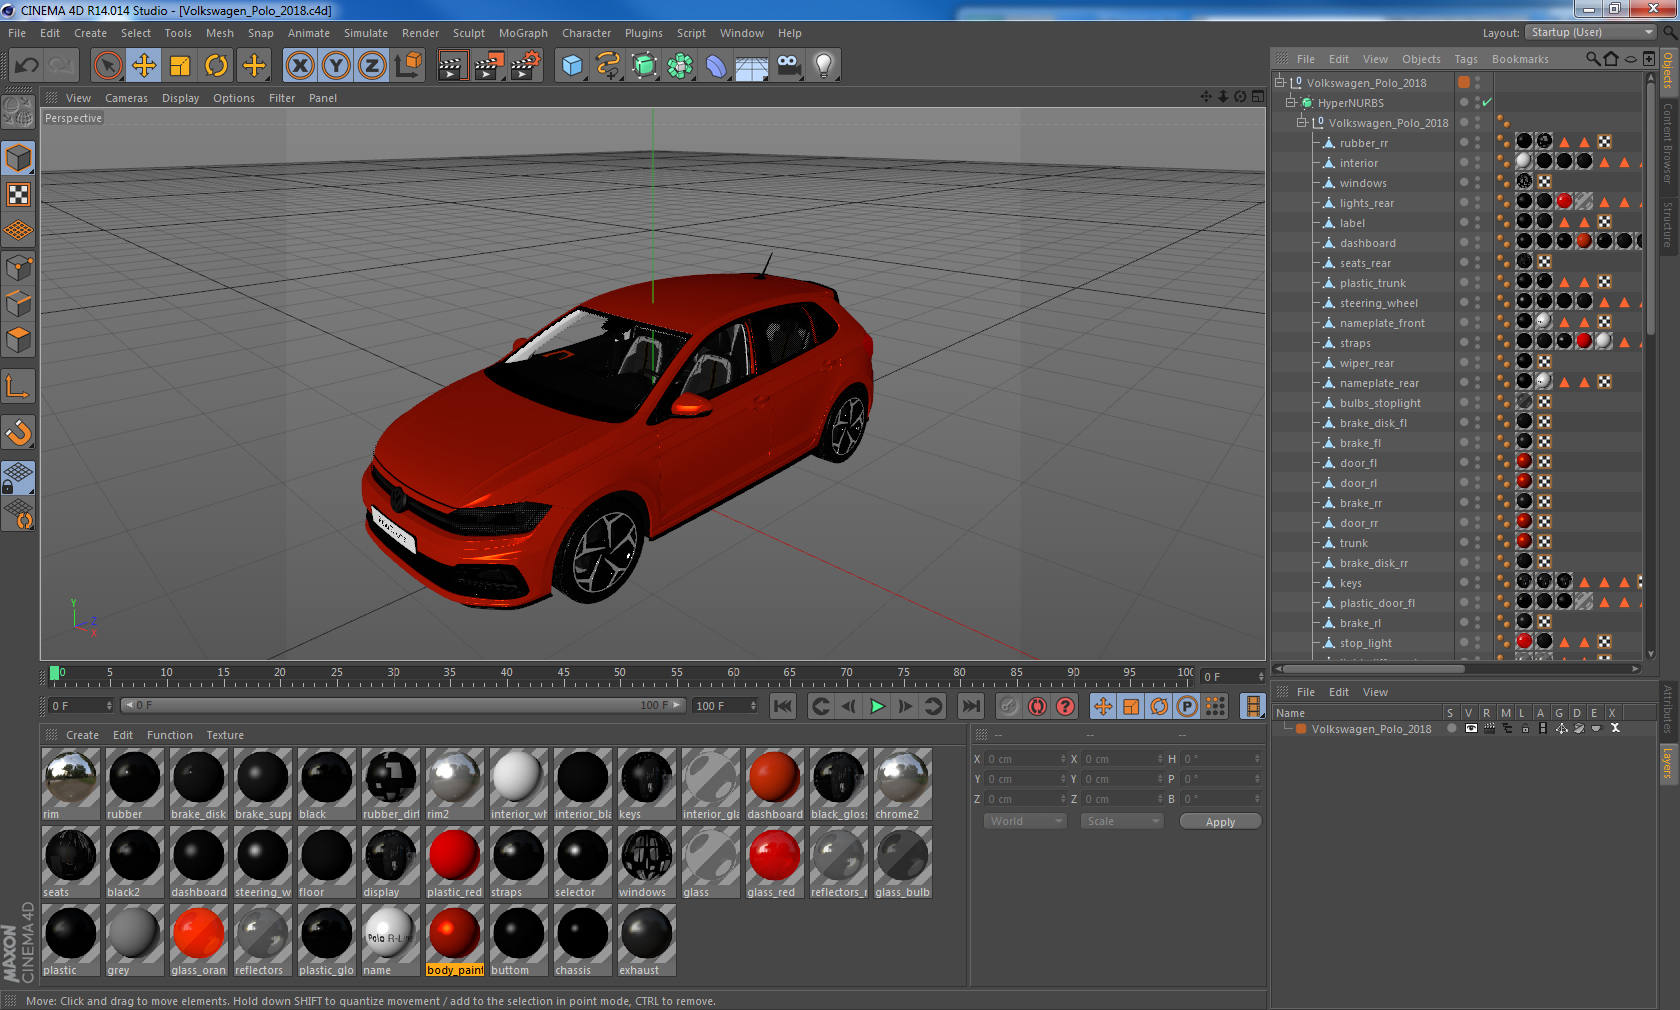
Task: Open the World coordinate dropdown
Action: pyautogui.click(x=1025, y=821)
